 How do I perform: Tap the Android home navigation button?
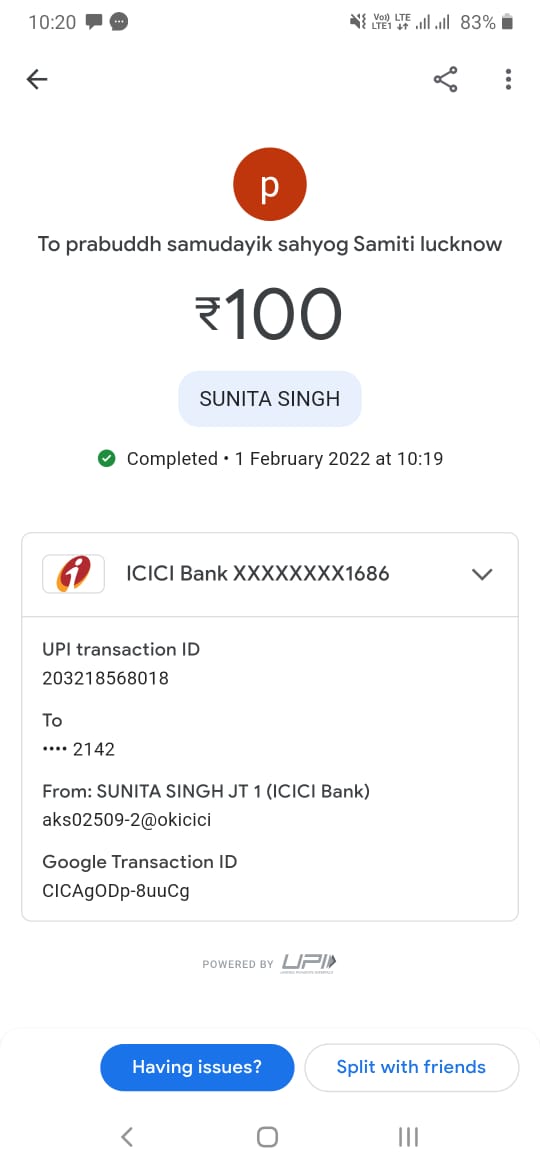tap(267, 1136)
